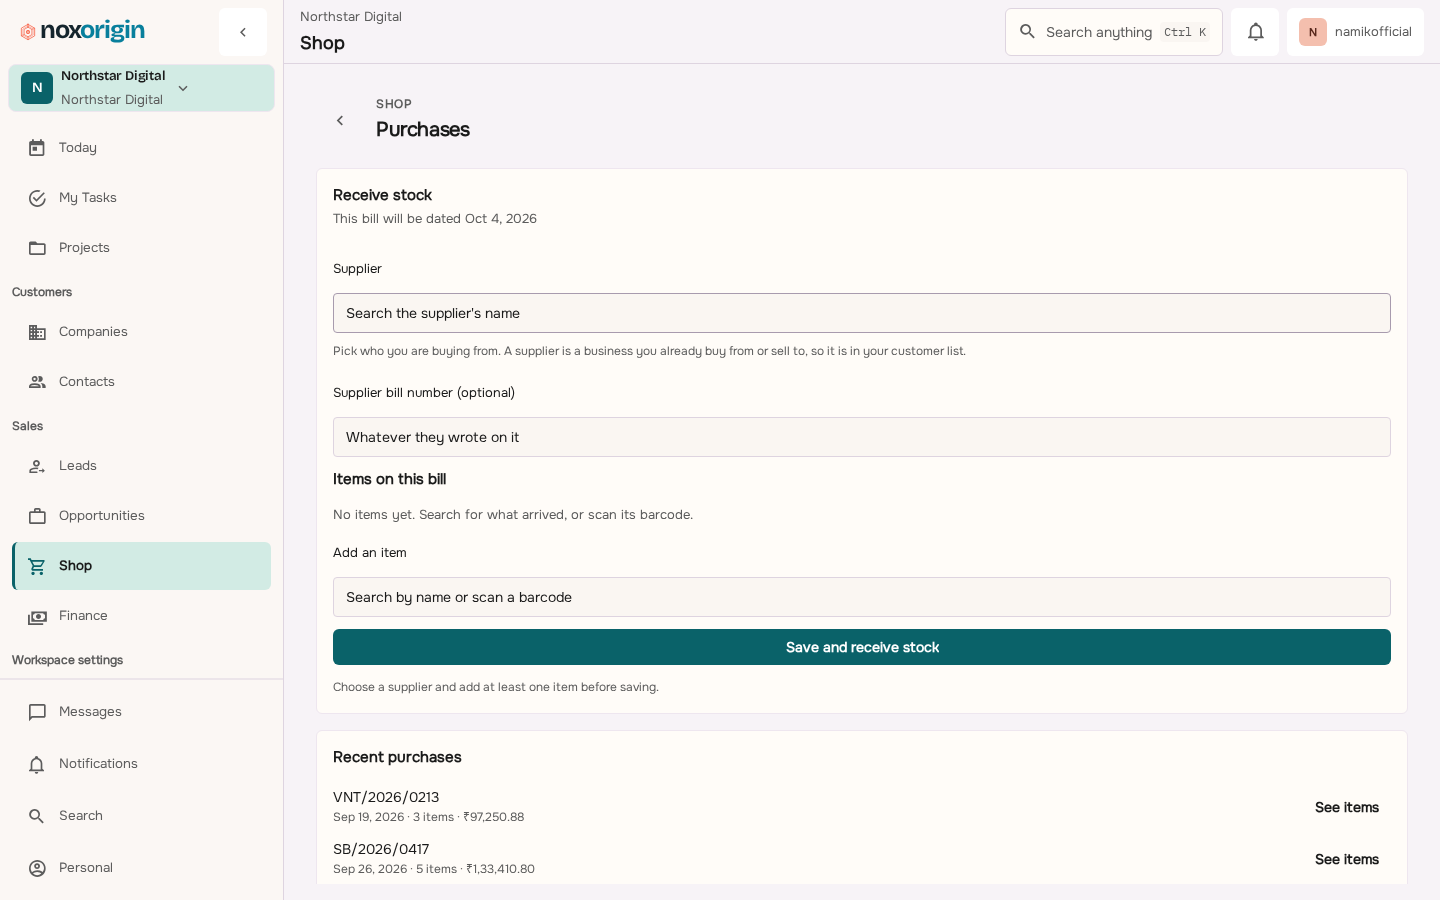Open Messages in Workspace settings
The image size is (1440, 900).
tap(141, 712)
